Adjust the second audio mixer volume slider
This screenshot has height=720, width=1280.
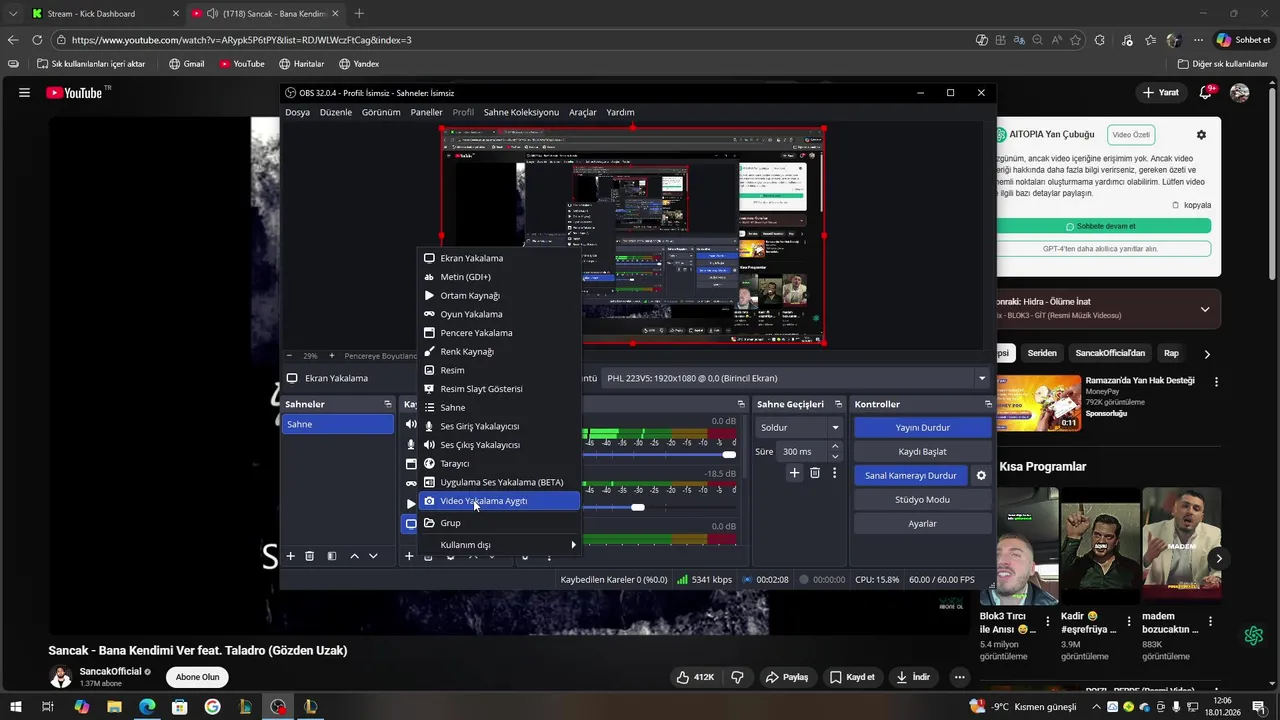(638, 507)
